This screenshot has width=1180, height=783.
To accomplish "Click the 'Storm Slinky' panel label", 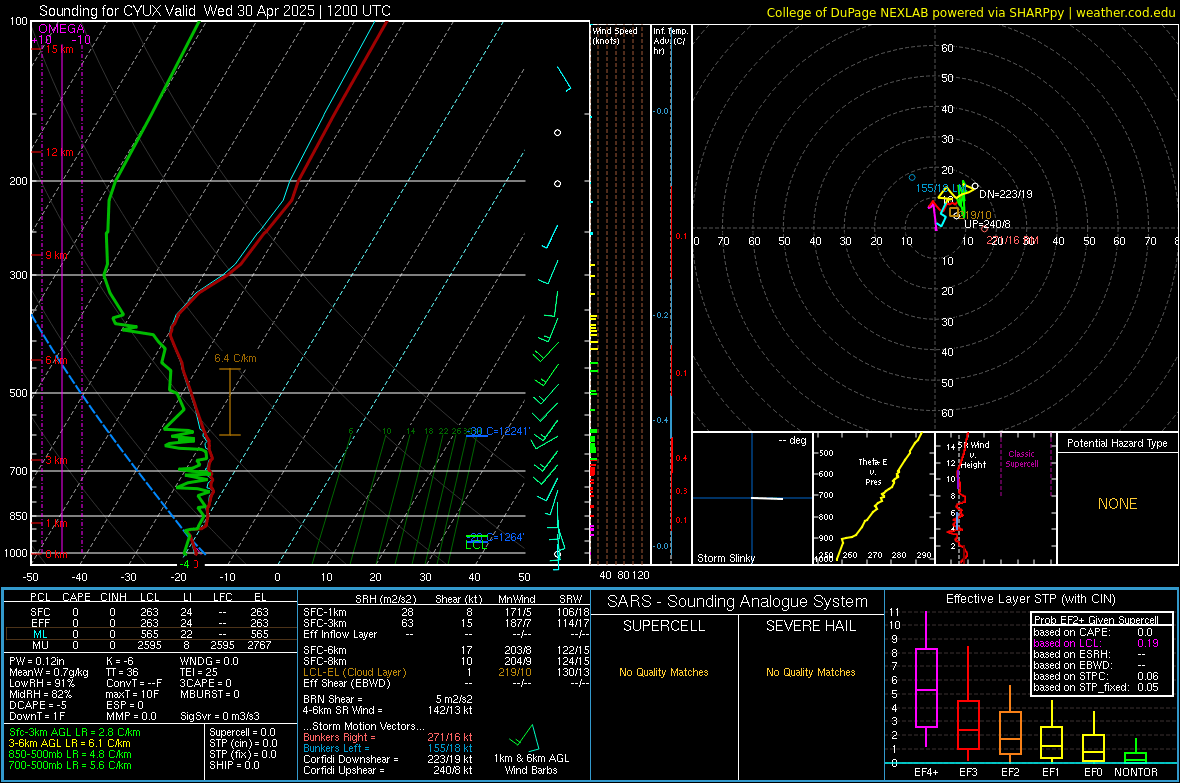I will point(725,558).
